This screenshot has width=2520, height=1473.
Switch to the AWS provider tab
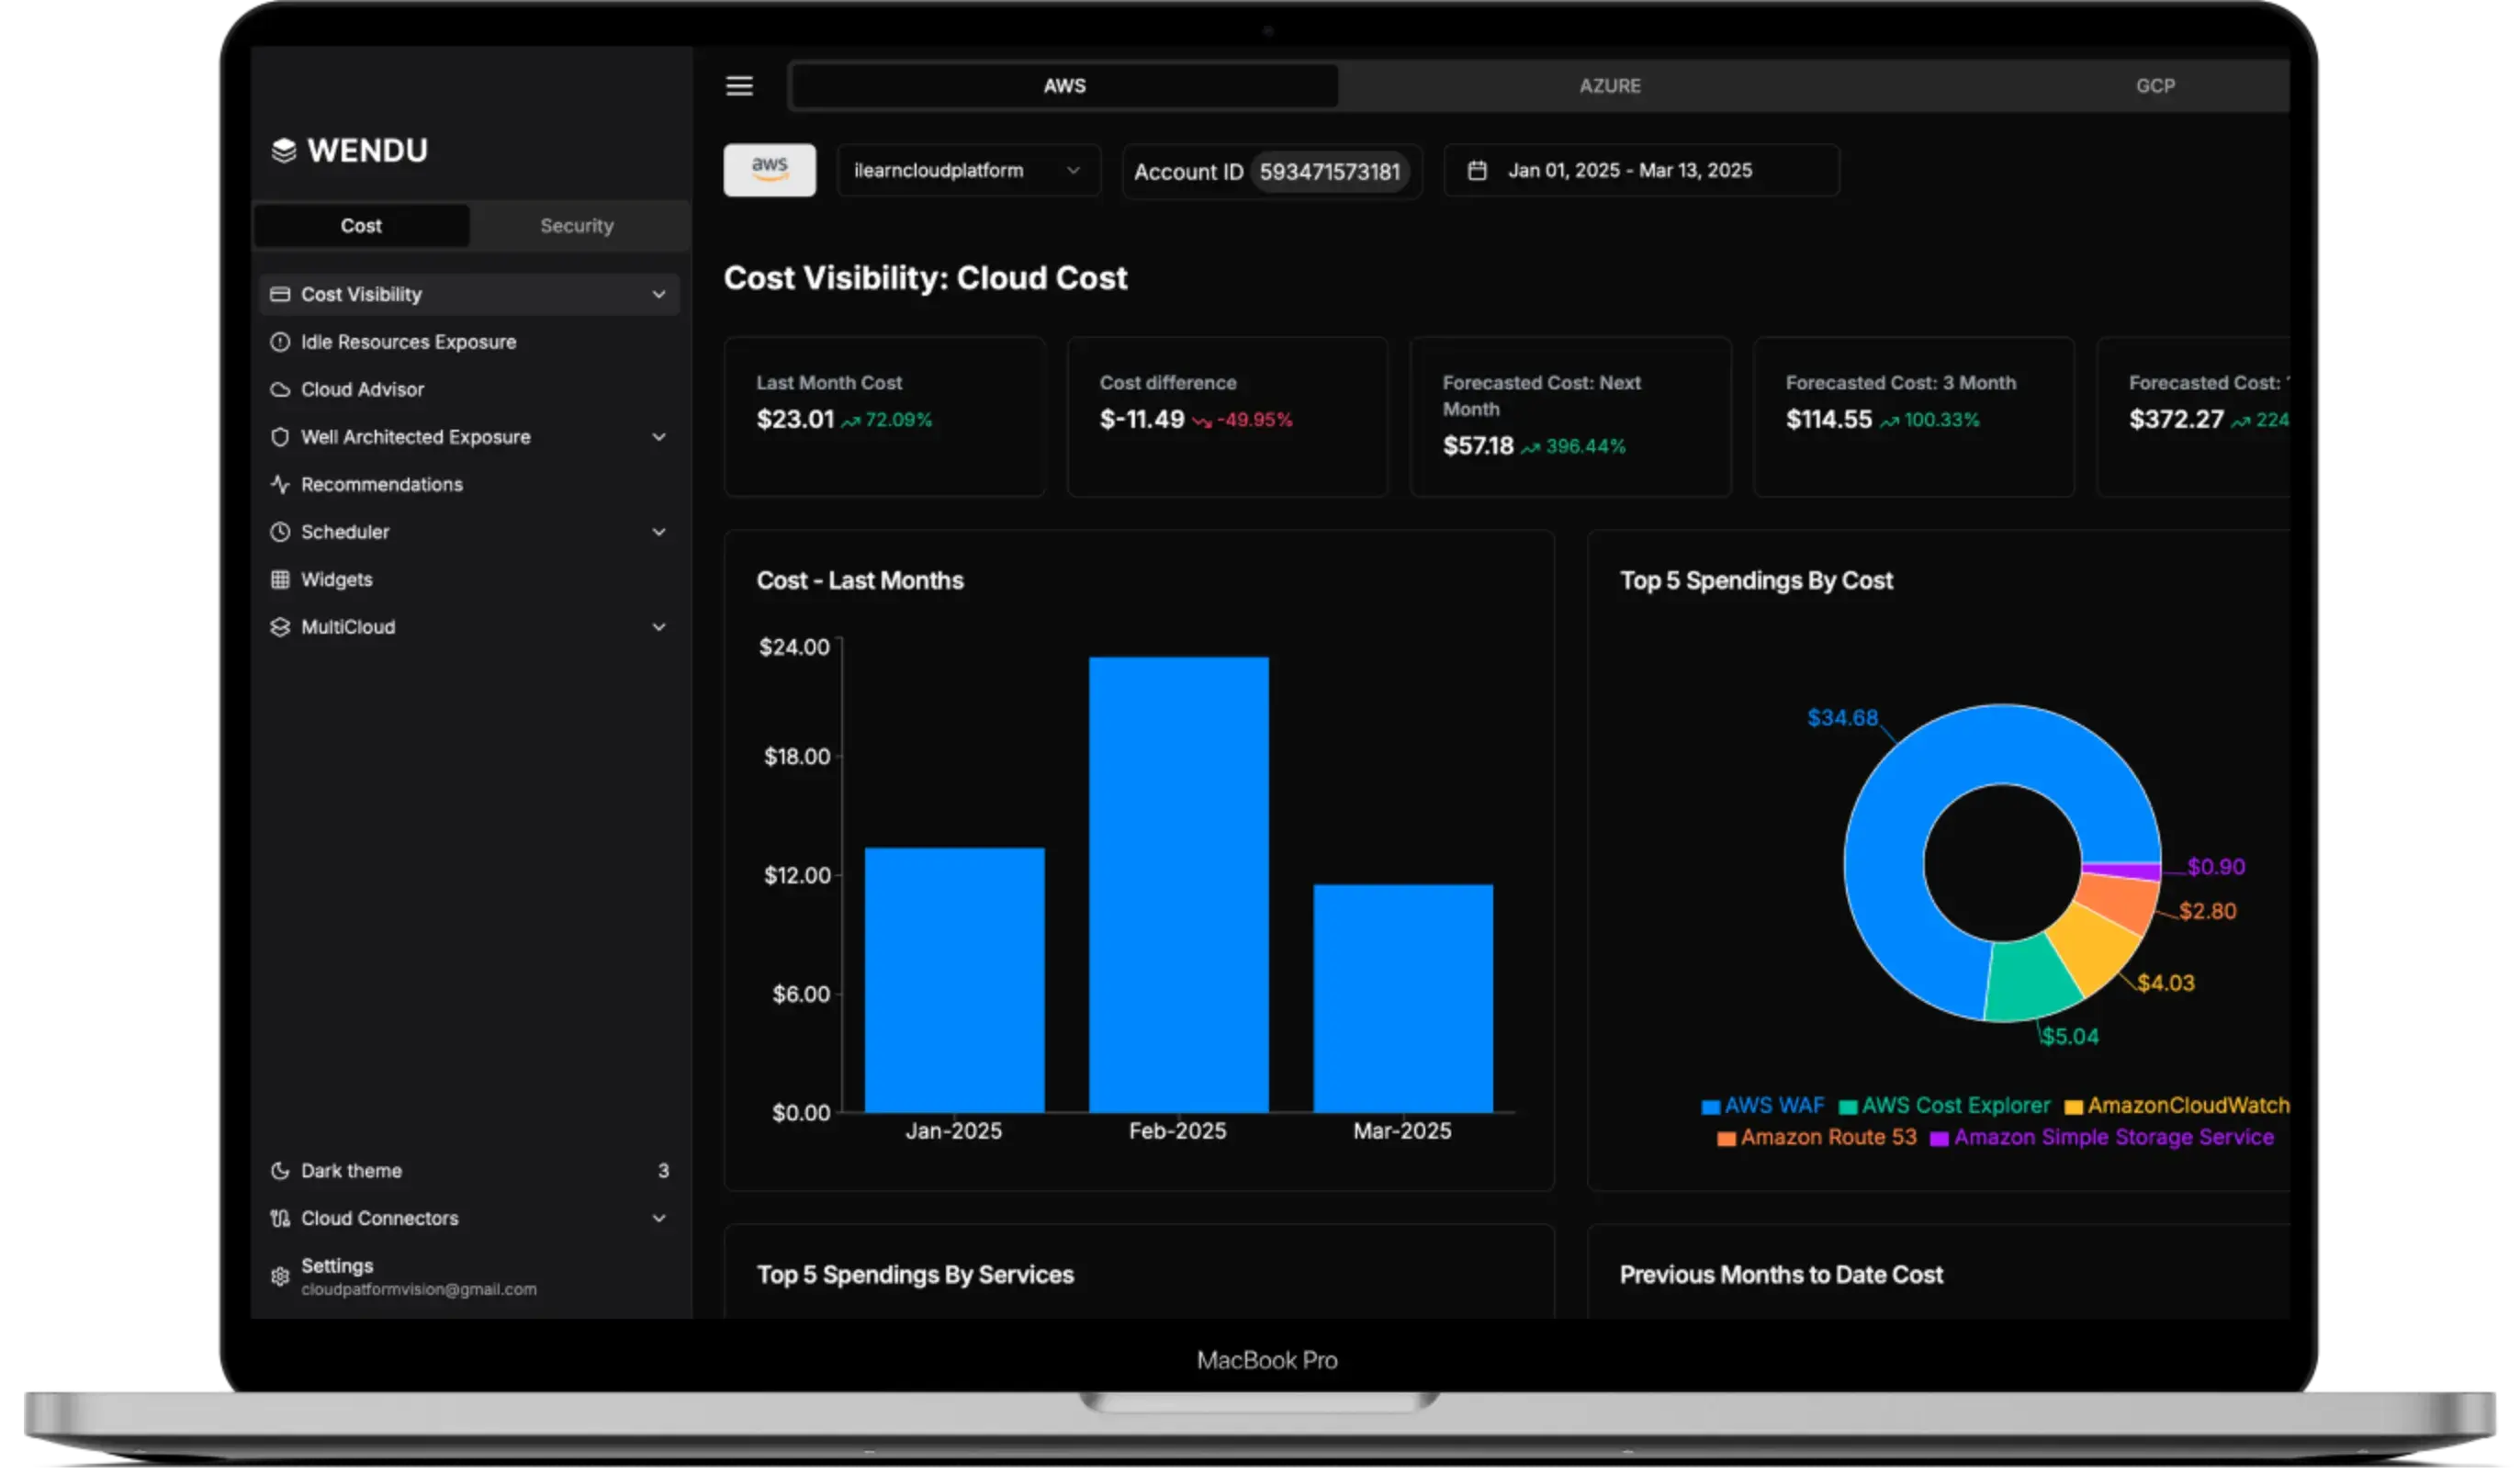pyautogui.click(x=1064, y=86)
